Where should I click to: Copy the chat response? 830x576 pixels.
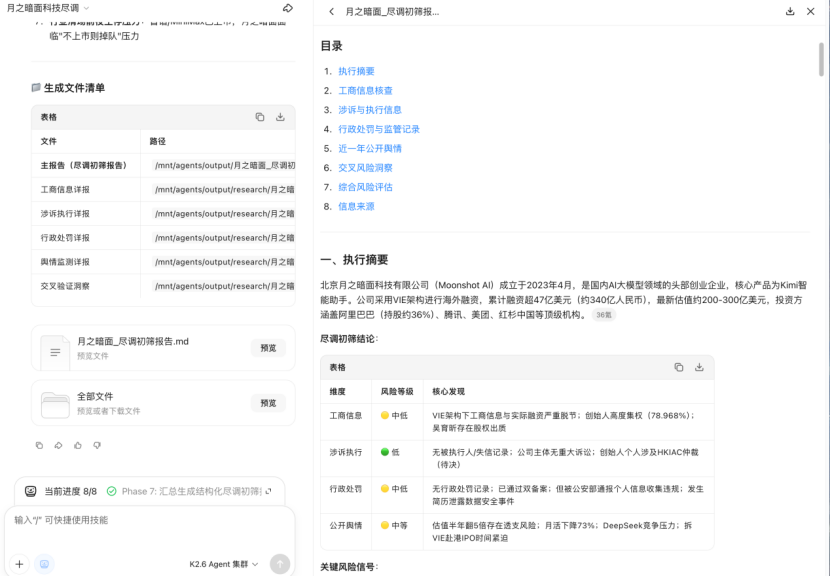[39, 445]
